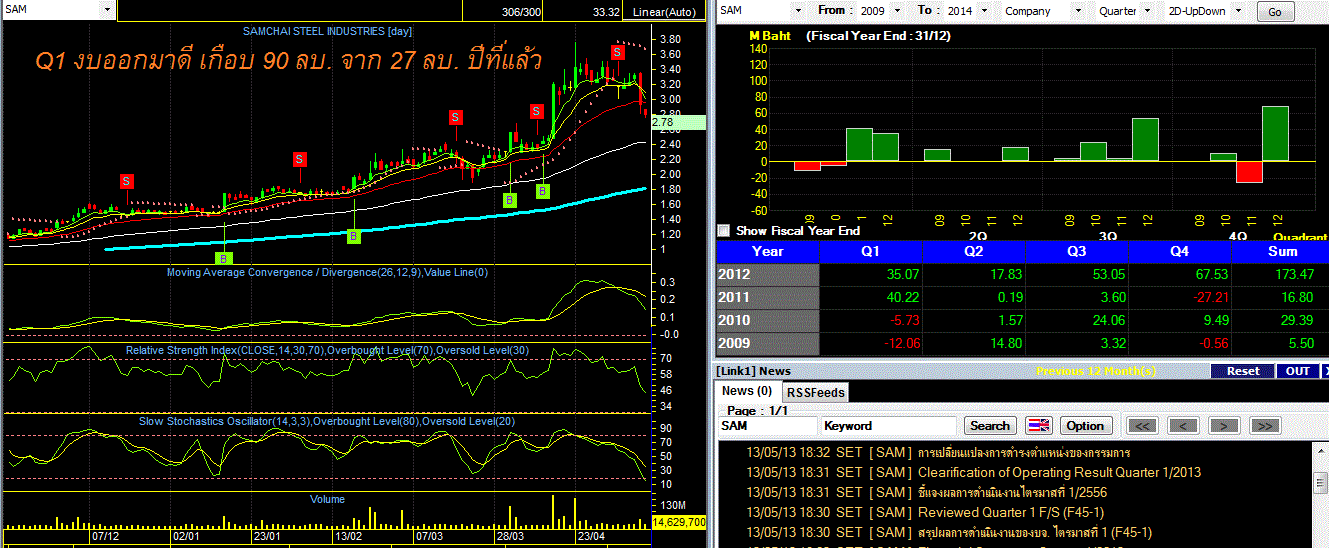Open news 'Reviewed Quarter 1 F/S (F45-1)'
This screenshot has height=548, width=1329.
(x=1011, y=512)
